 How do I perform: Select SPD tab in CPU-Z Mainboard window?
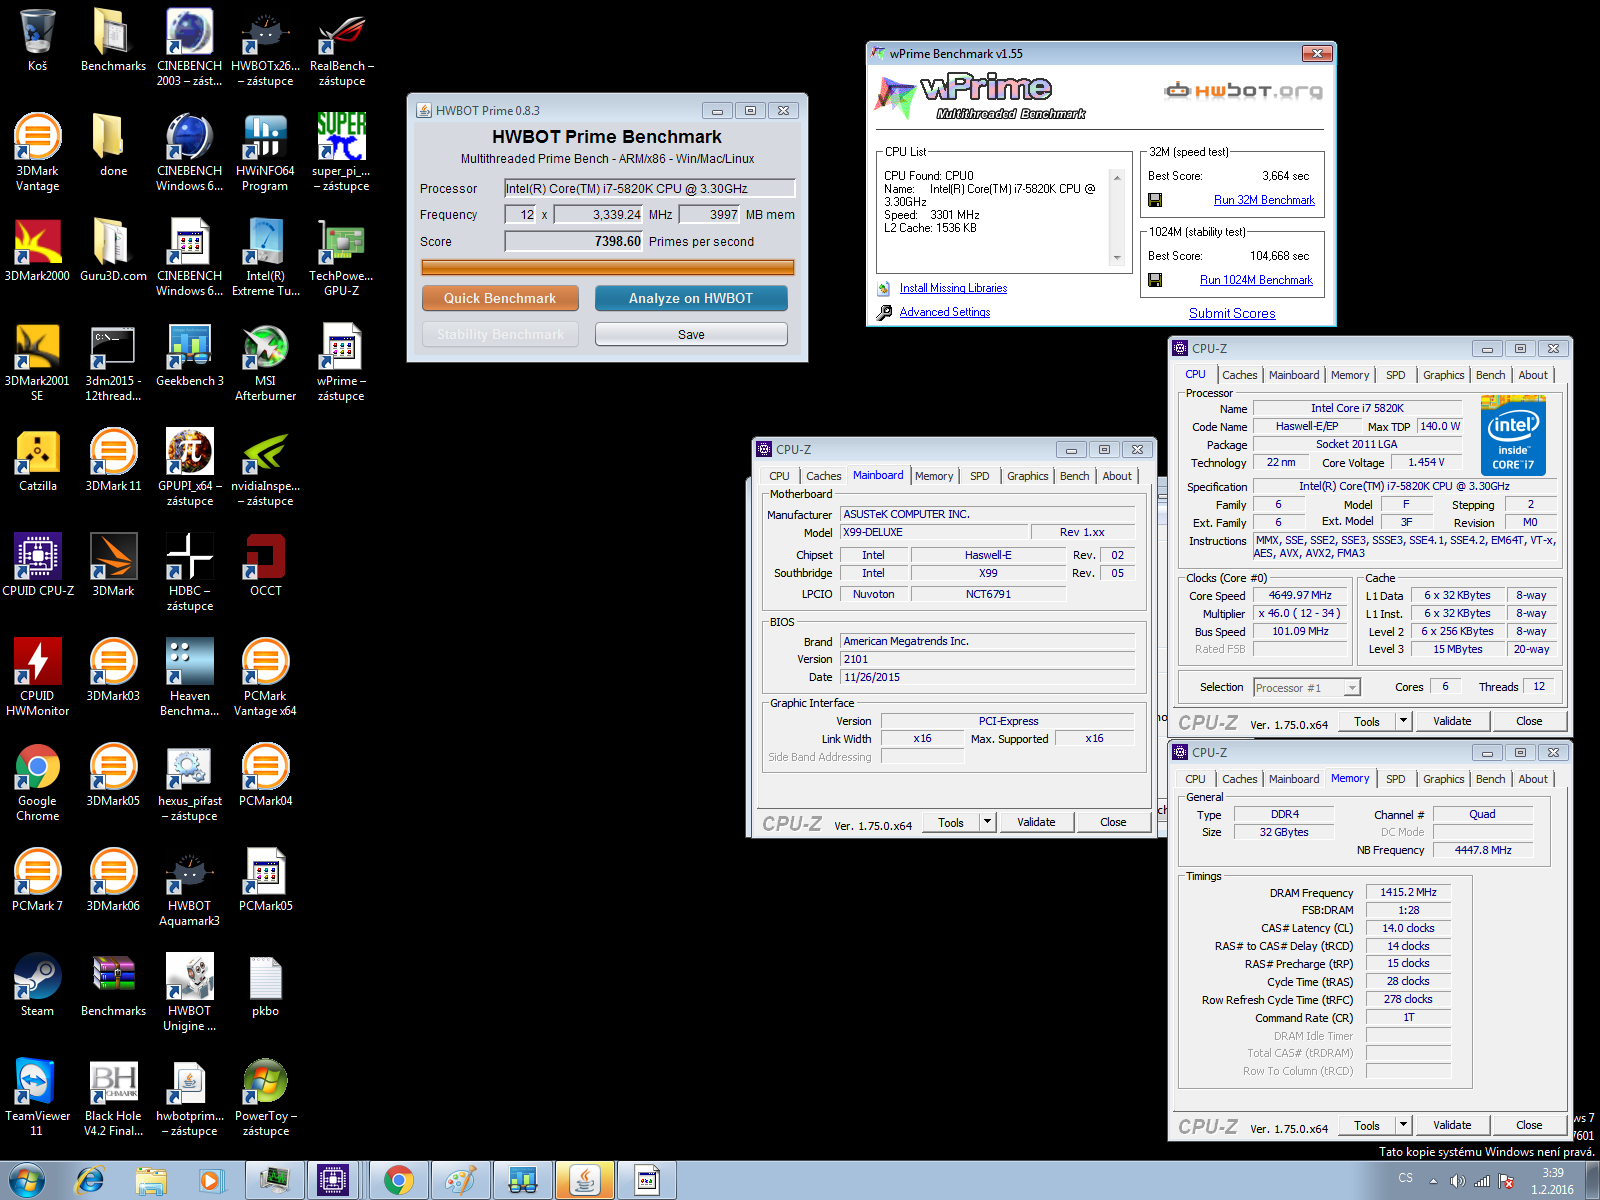click(980, 476)
